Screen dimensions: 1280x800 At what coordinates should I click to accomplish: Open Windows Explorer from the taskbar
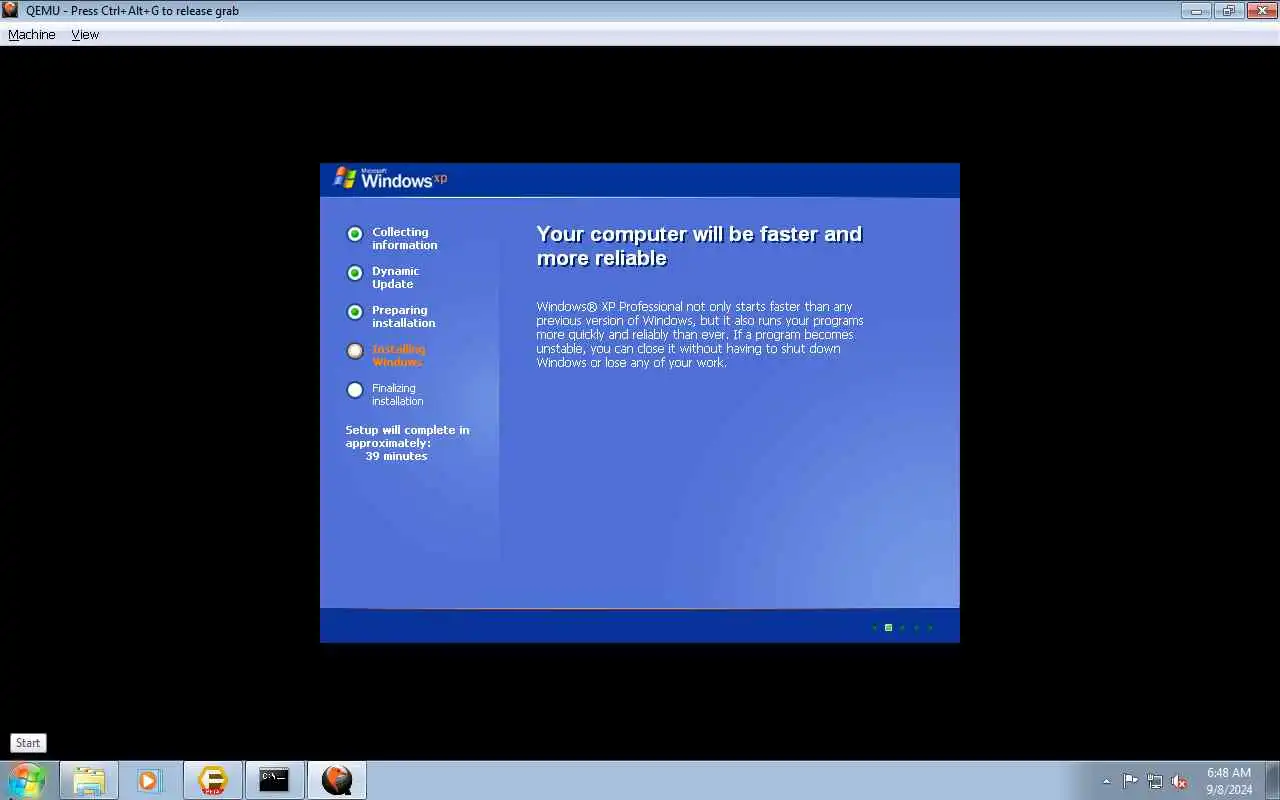pyautogui.click(x=89, y=780)
